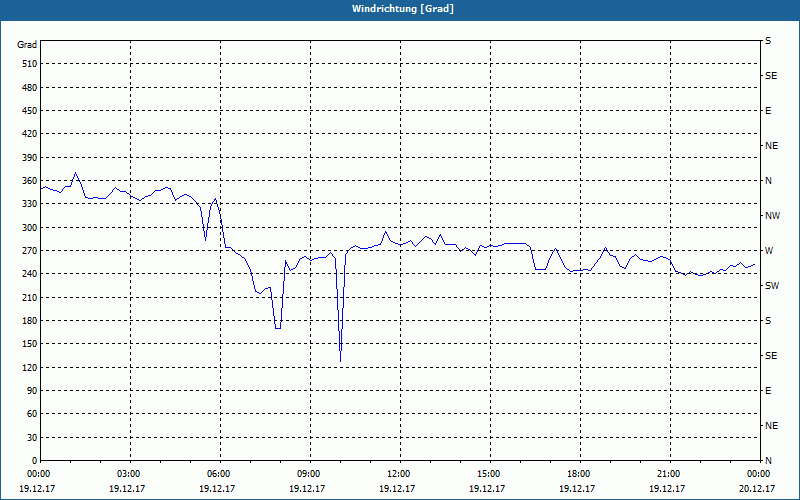Click the 90 y-axis label

[x=32, y=391]
